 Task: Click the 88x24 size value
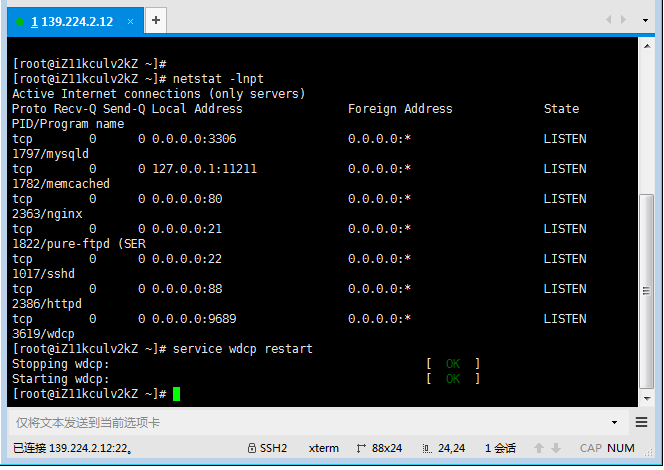(x=387, y=448)
